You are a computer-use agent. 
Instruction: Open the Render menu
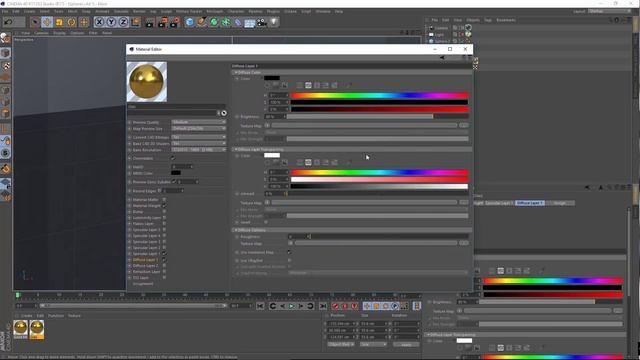139,11
